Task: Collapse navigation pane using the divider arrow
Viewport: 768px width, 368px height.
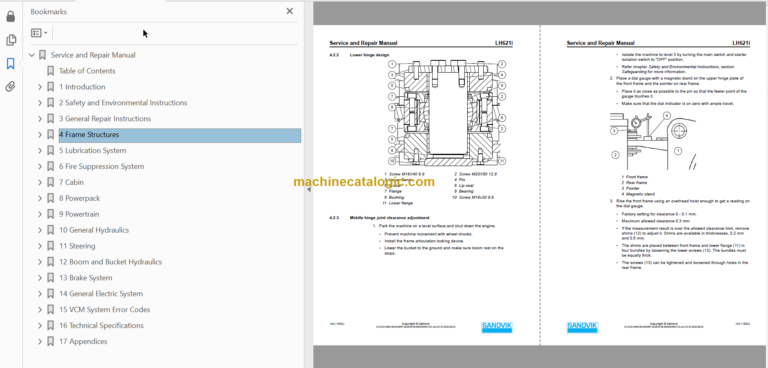Action: coord(309,189)
